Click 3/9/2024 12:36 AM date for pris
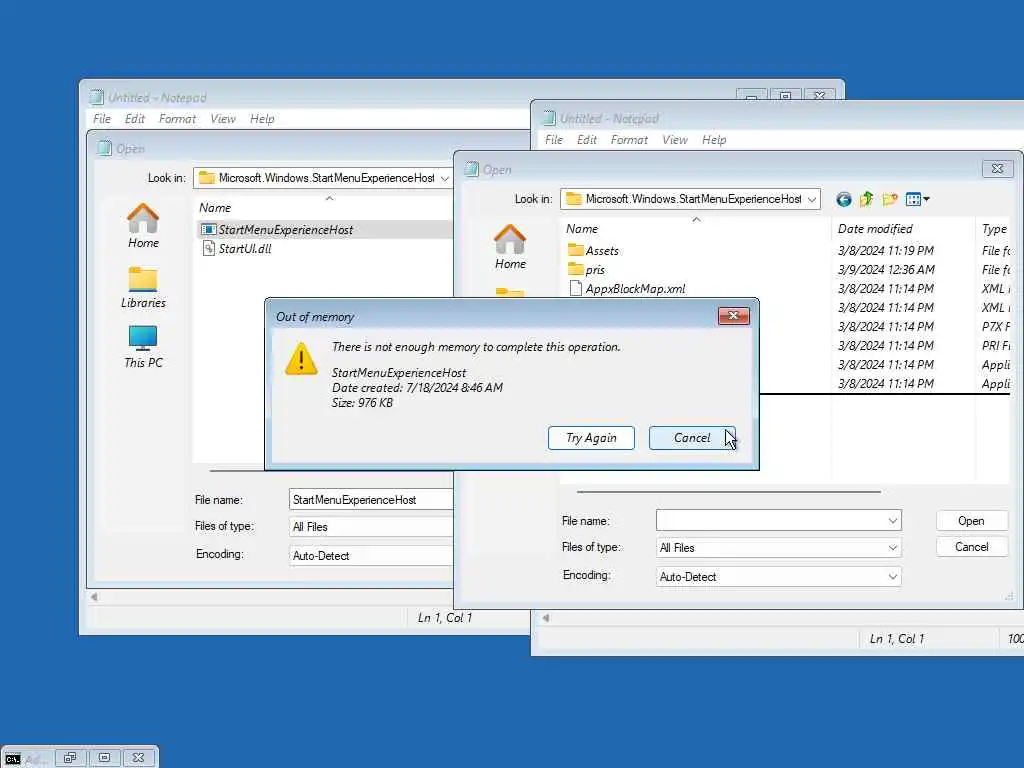 coord(886,270)
